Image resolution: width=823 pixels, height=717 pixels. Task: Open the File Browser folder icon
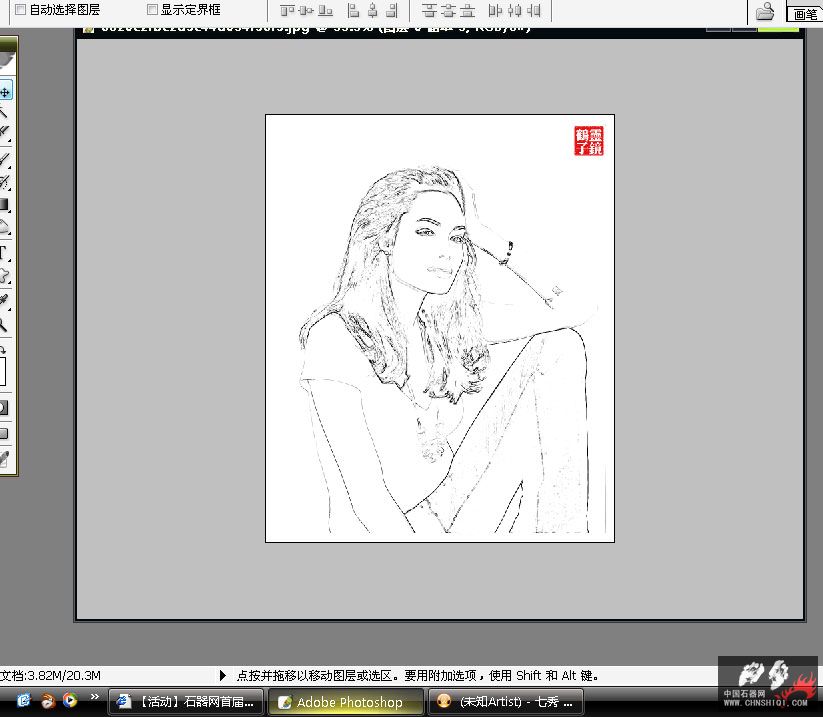click(765, 11)
